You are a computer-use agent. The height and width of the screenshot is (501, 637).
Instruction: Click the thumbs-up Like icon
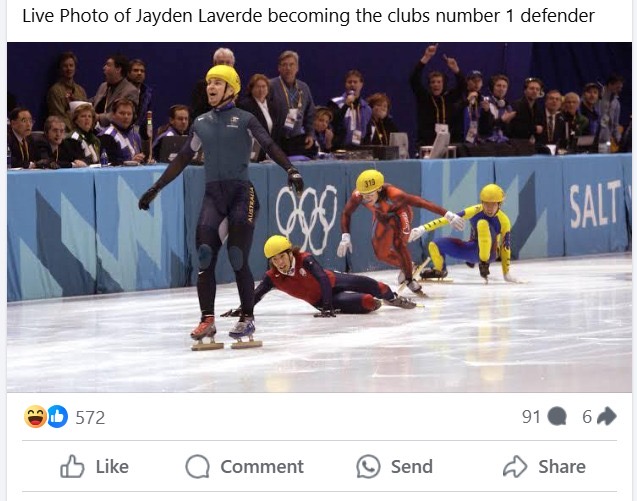[x=72, y=466]
